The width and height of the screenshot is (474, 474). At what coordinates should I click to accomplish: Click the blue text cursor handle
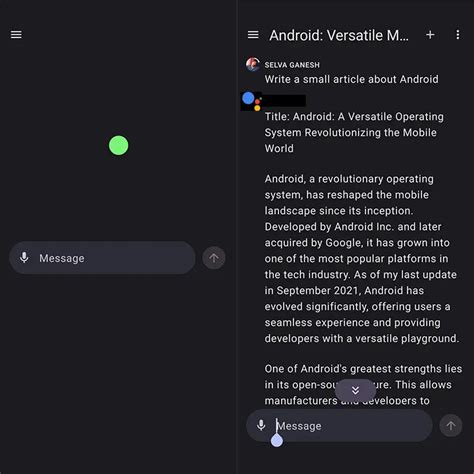(277, 441)
